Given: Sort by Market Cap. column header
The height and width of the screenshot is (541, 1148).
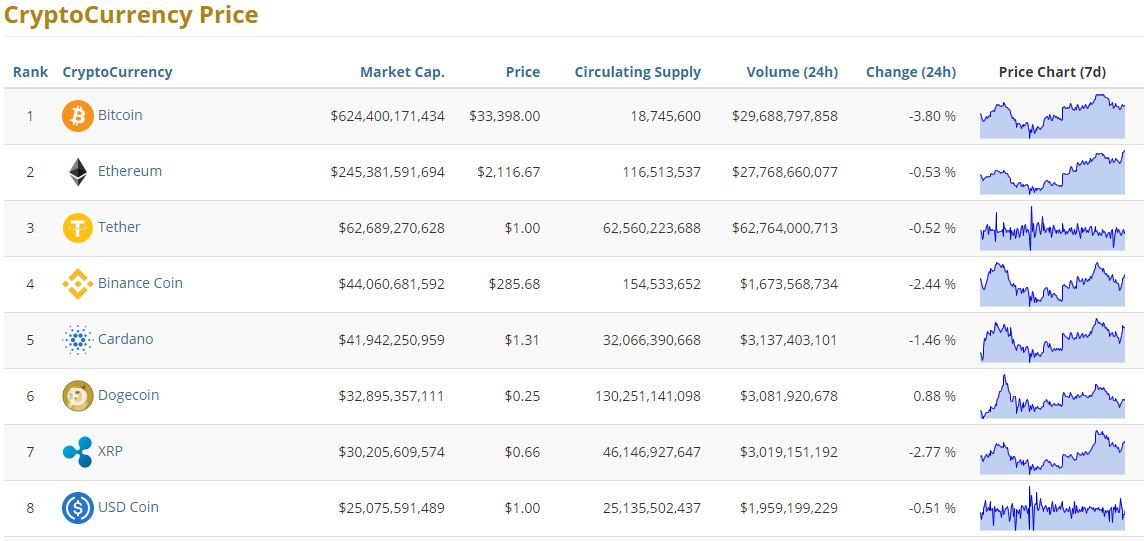Looking at the screenshot, I should (402, 72).
